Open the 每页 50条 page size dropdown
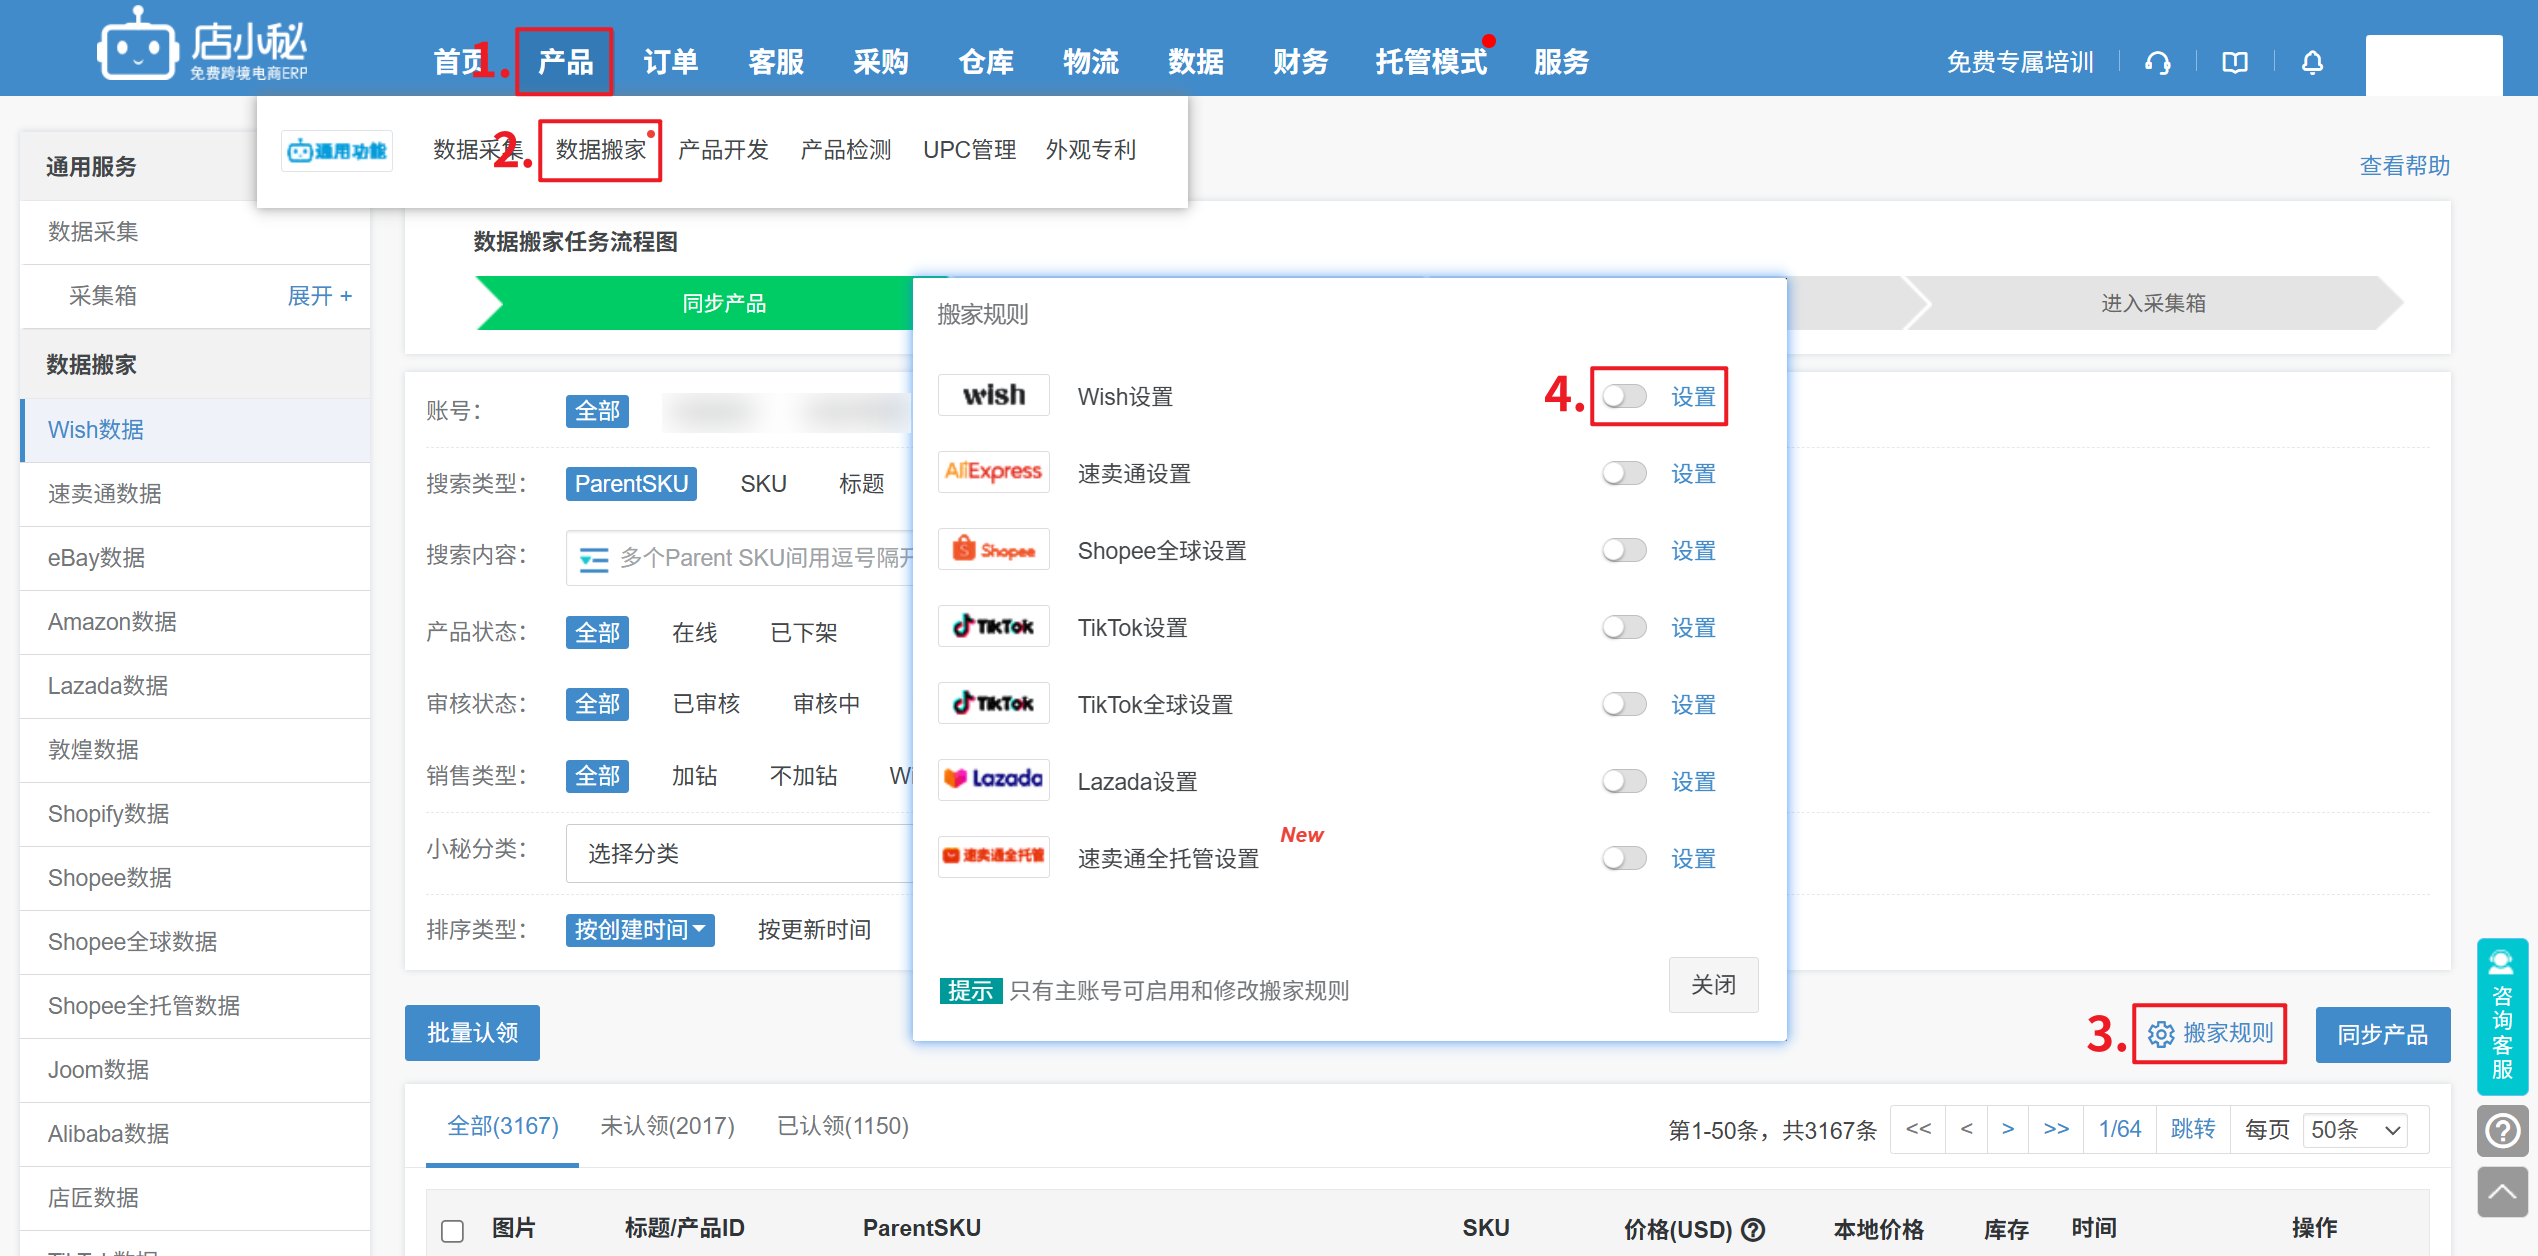Viewport: 2538px width, 1256px height. [2355, 1130]
